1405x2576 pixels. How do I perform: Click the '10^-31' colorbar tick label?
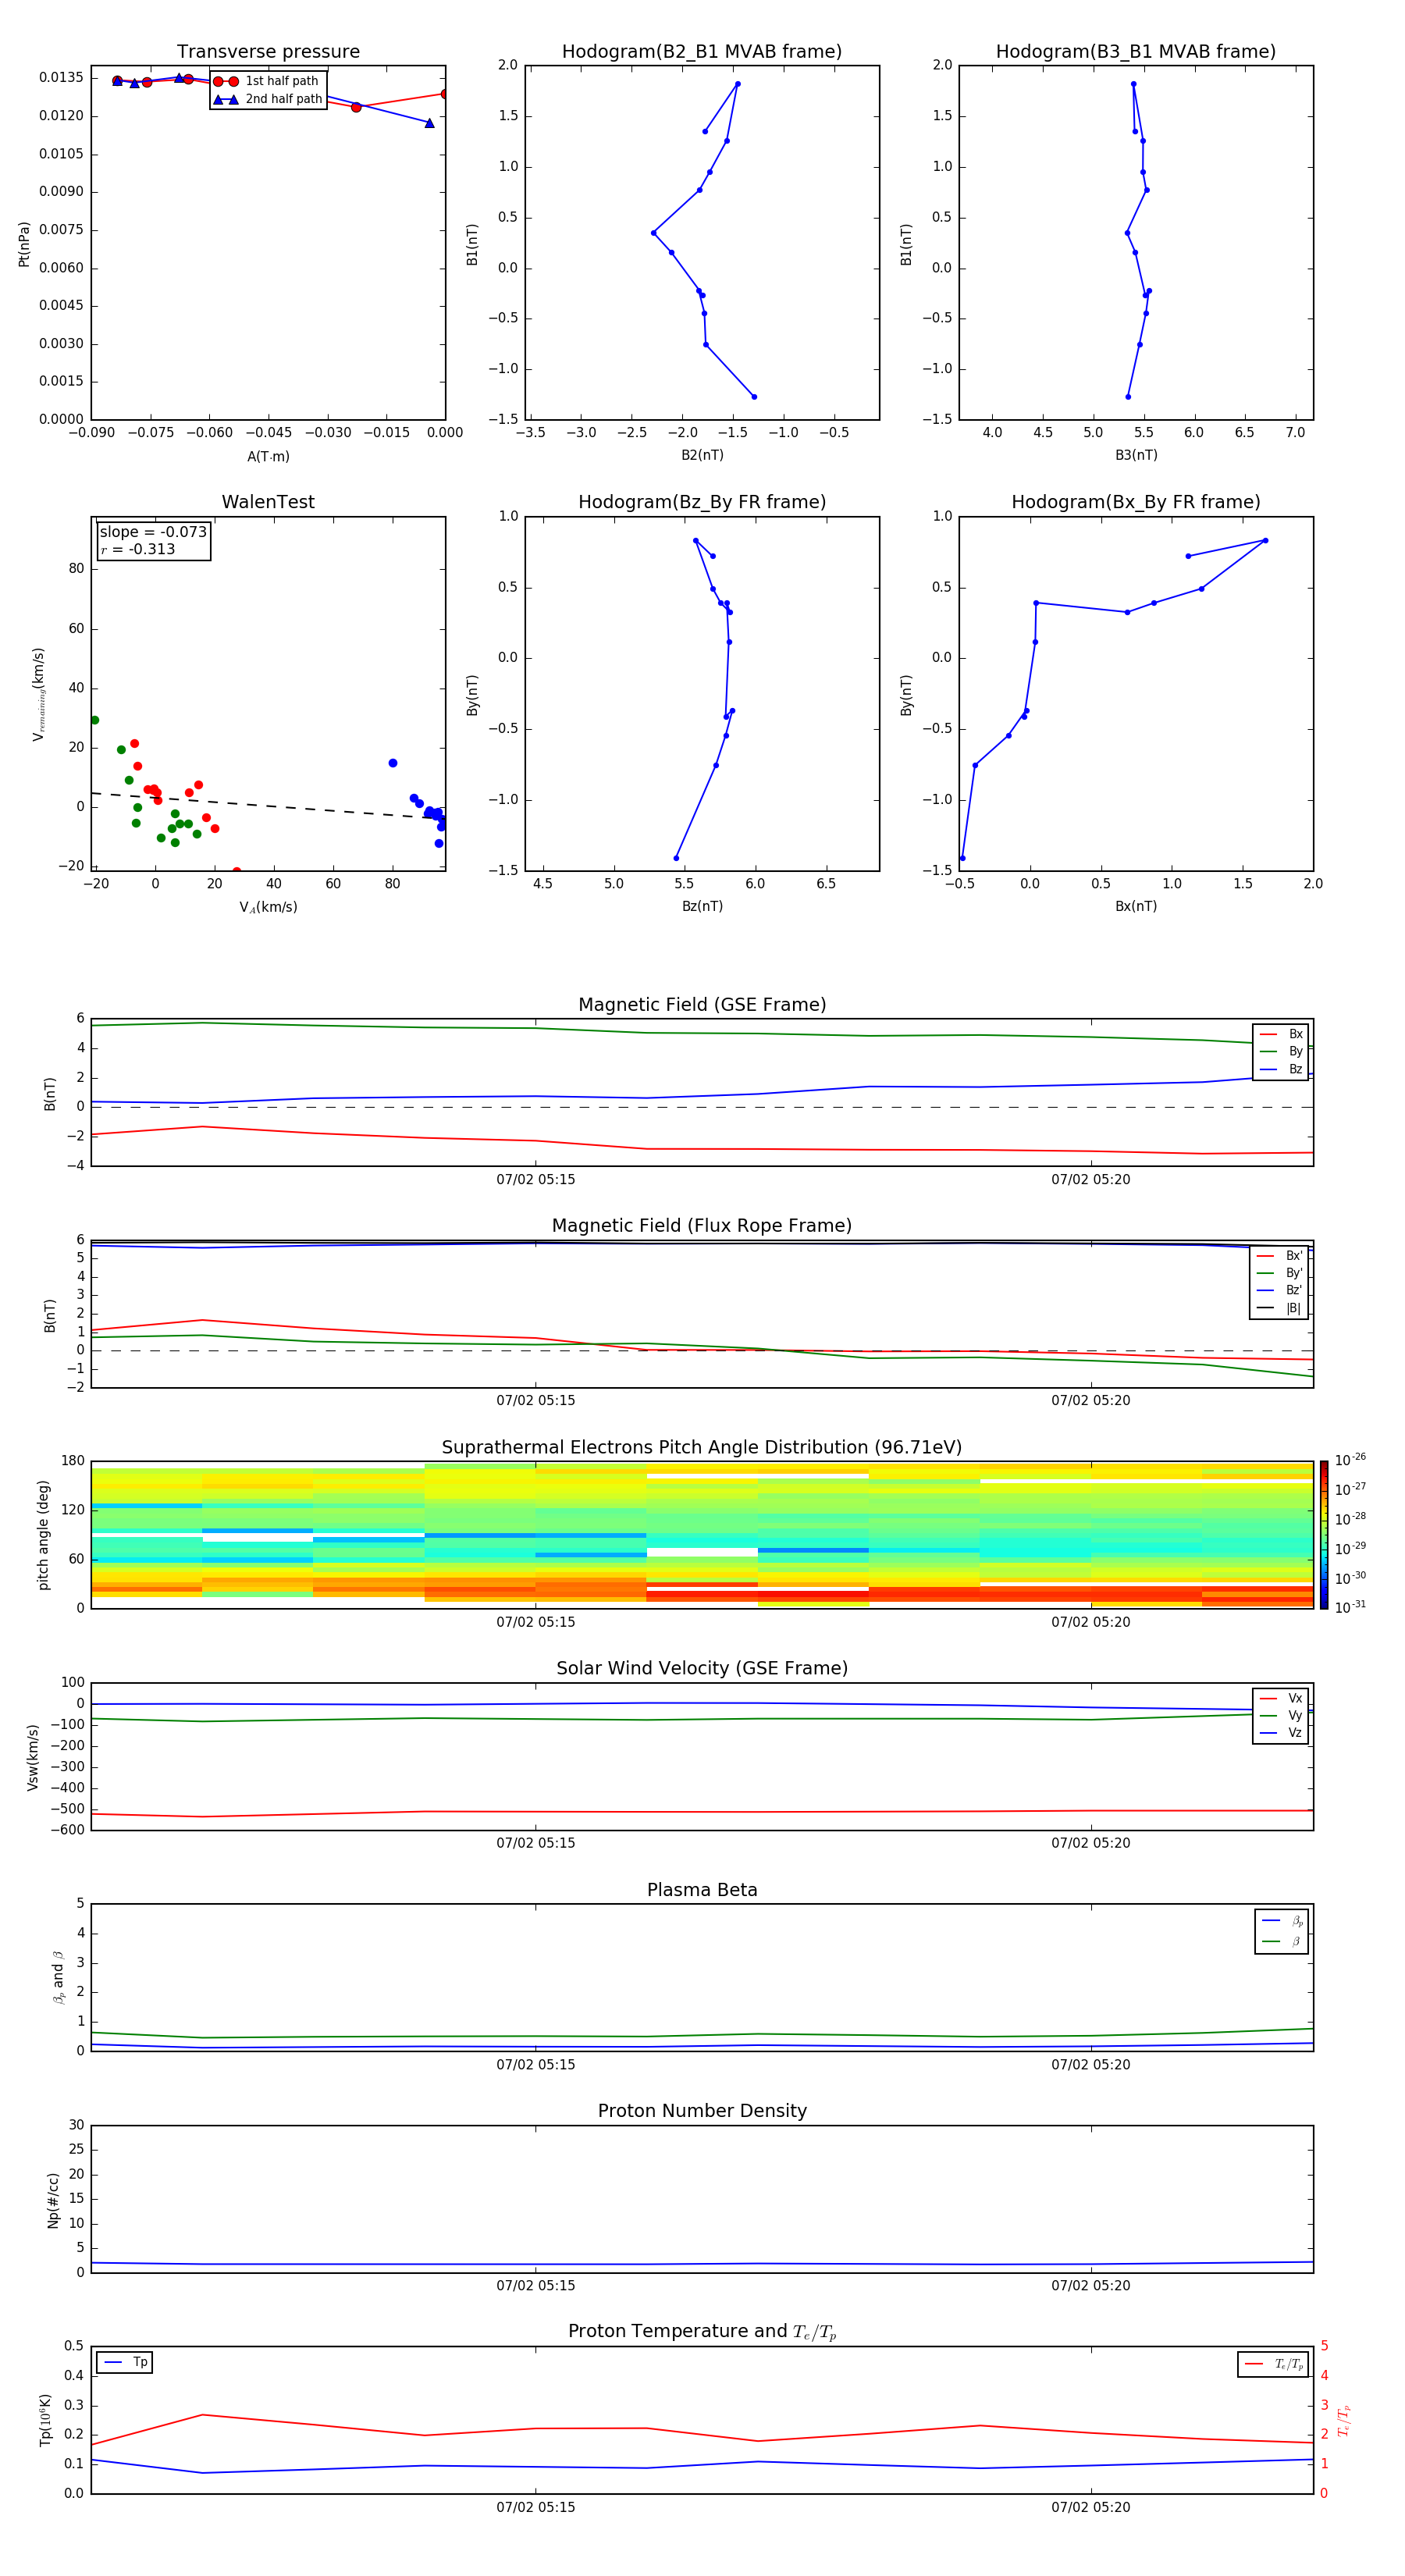(1350, 1607)
